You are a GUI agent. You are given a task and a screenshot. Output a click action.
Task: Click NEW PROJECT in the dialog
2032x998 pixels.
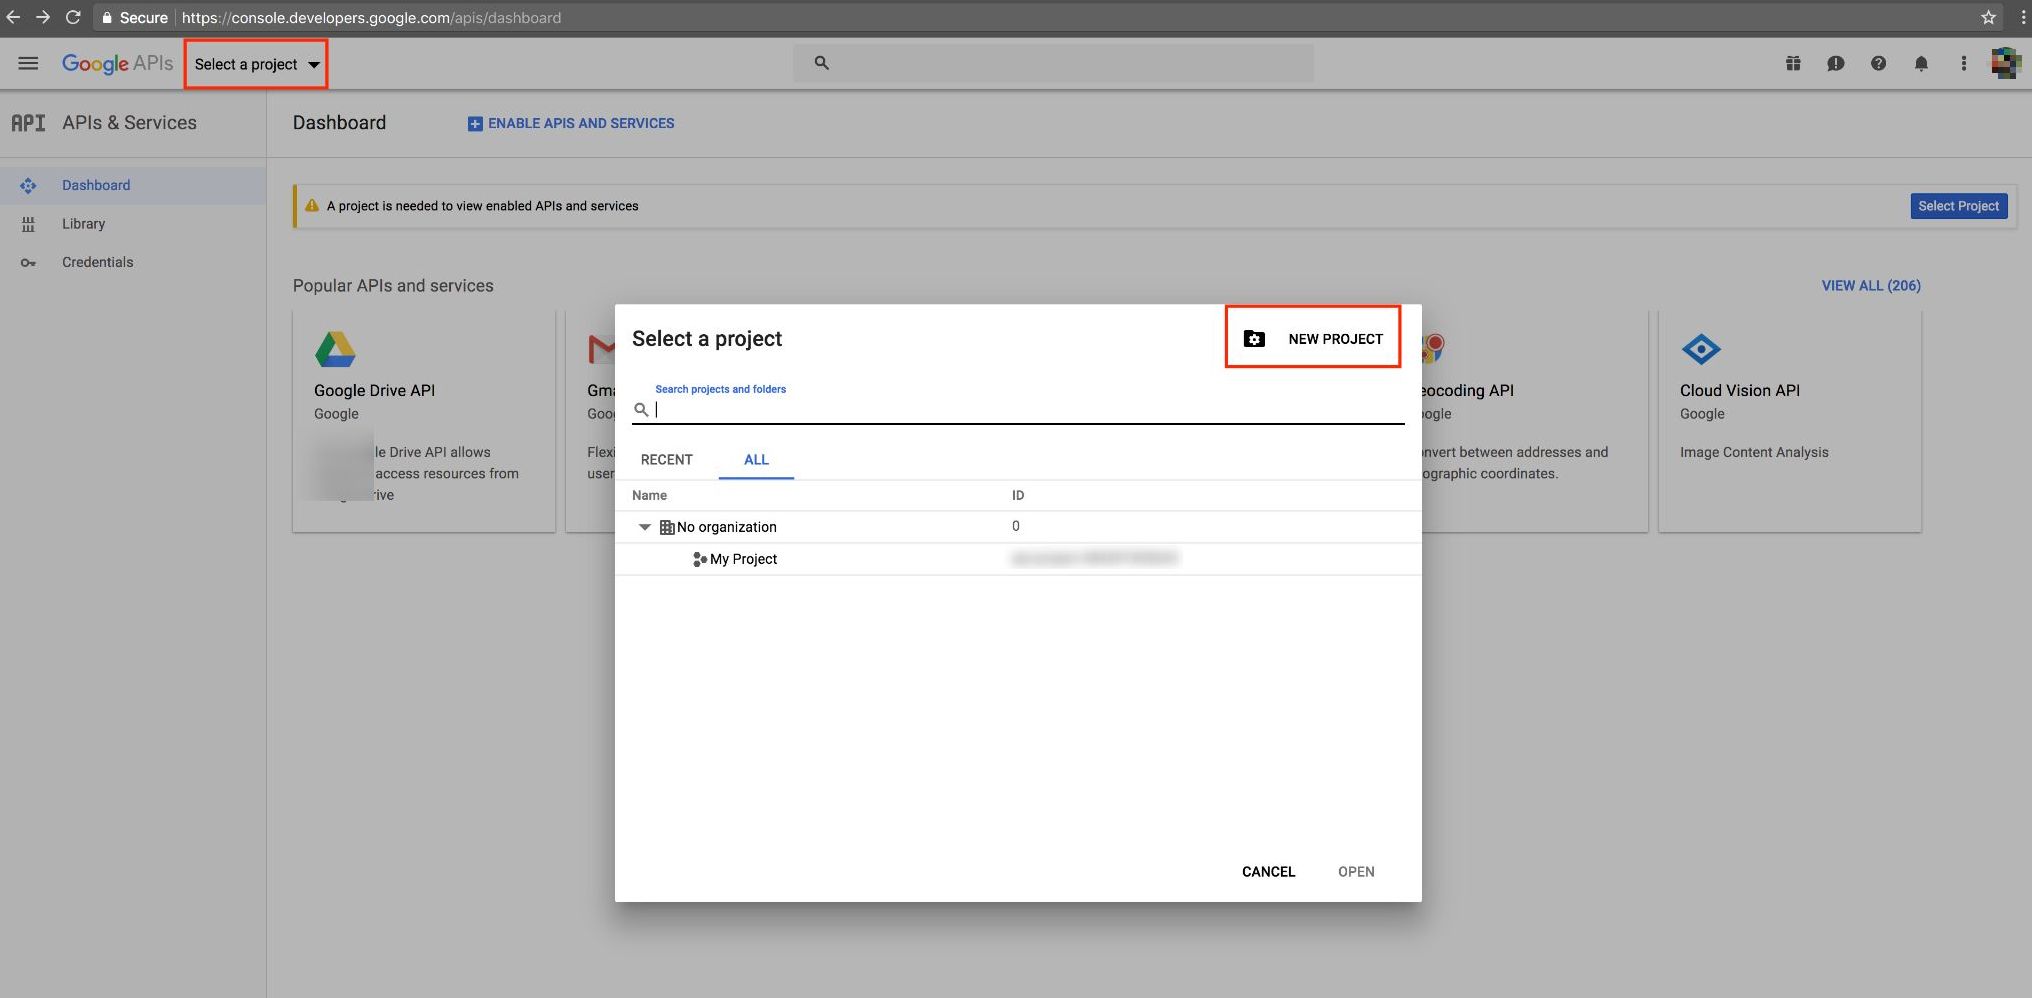1312,338
